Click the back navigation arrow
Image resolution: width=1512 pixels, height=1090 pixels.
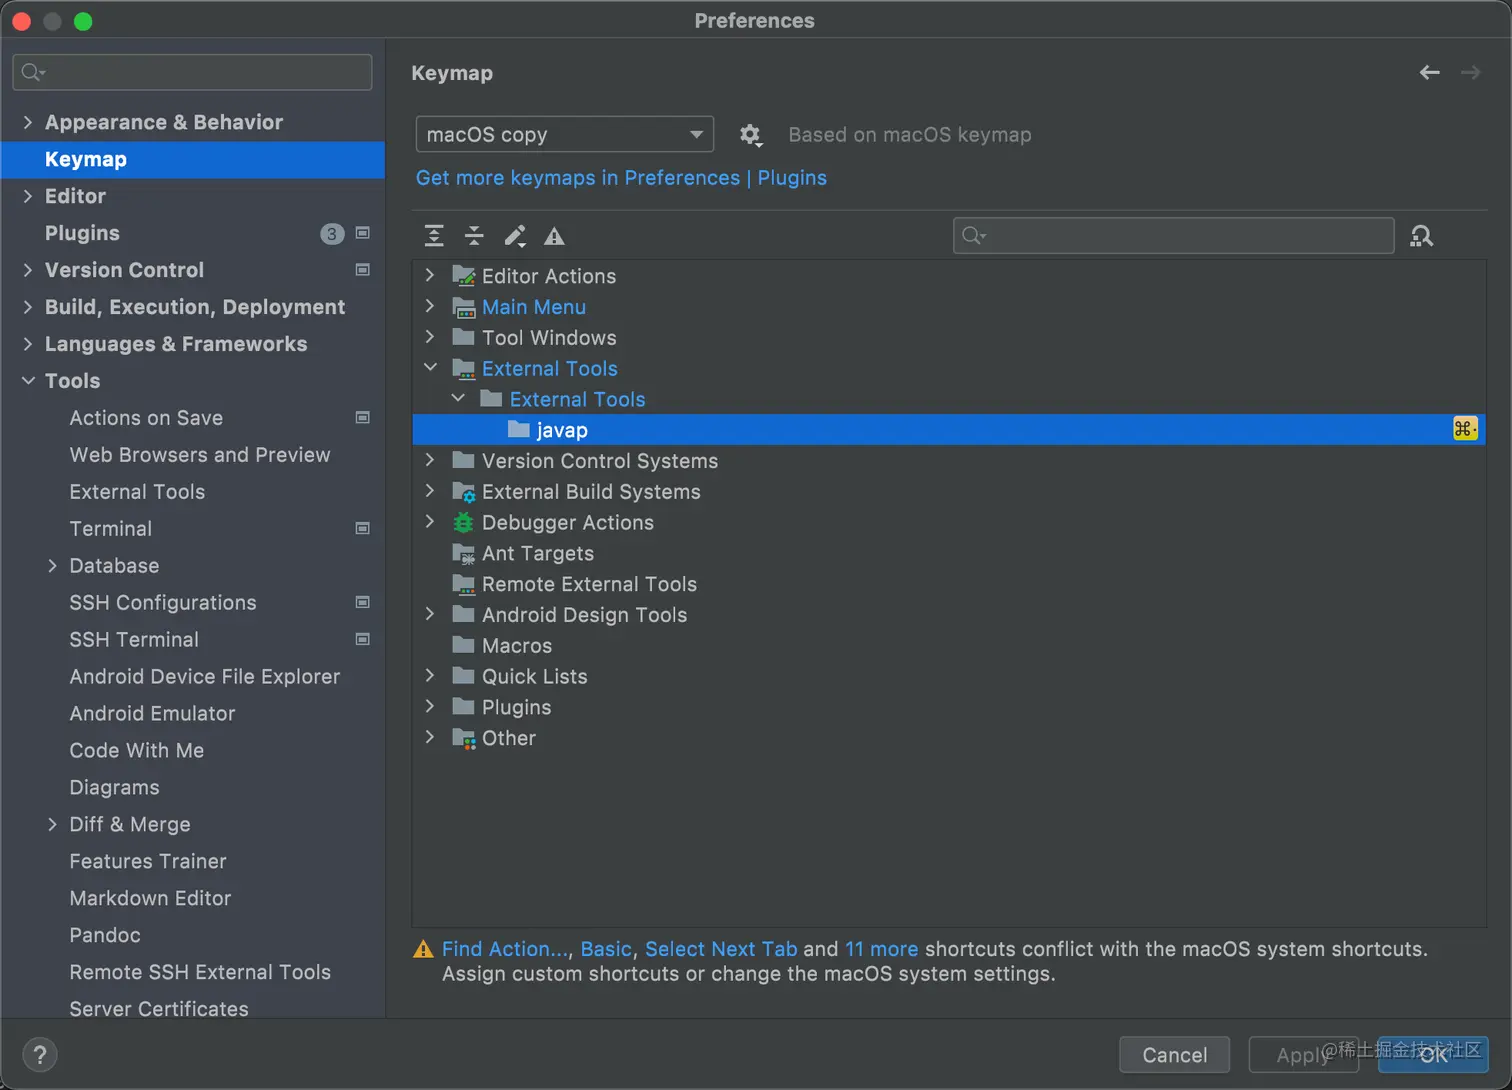[1429, 73]
